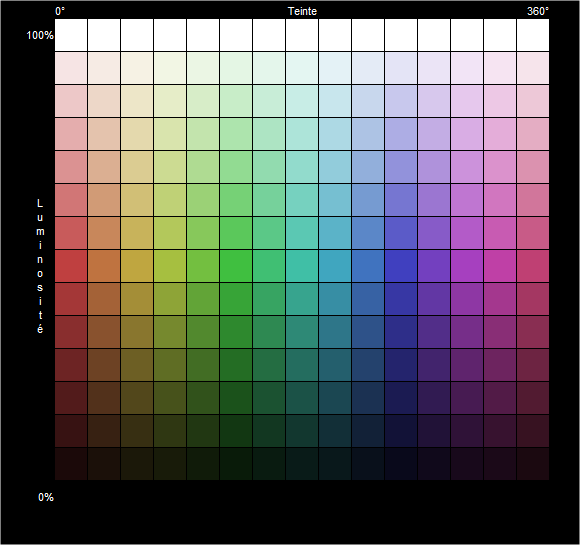Click the "360°" hue label
The height and width of the screenshot is (545, 580).
[x=538, y=11]
